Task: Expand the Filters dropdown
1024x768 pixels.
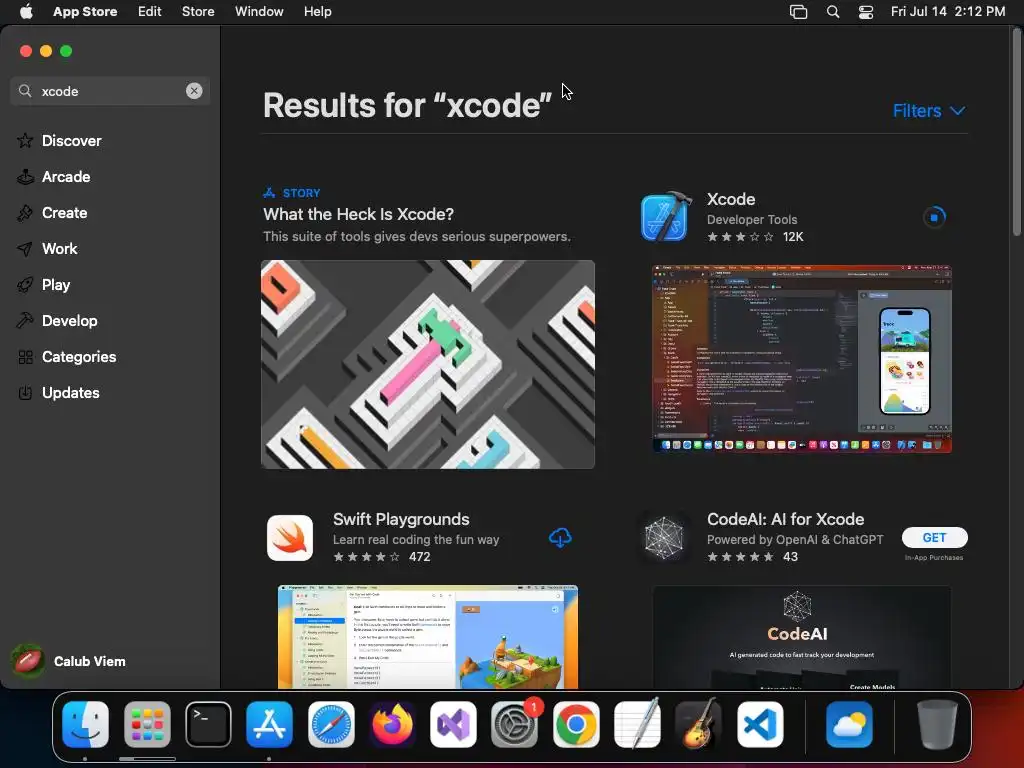Action: (x=929, y=110)
